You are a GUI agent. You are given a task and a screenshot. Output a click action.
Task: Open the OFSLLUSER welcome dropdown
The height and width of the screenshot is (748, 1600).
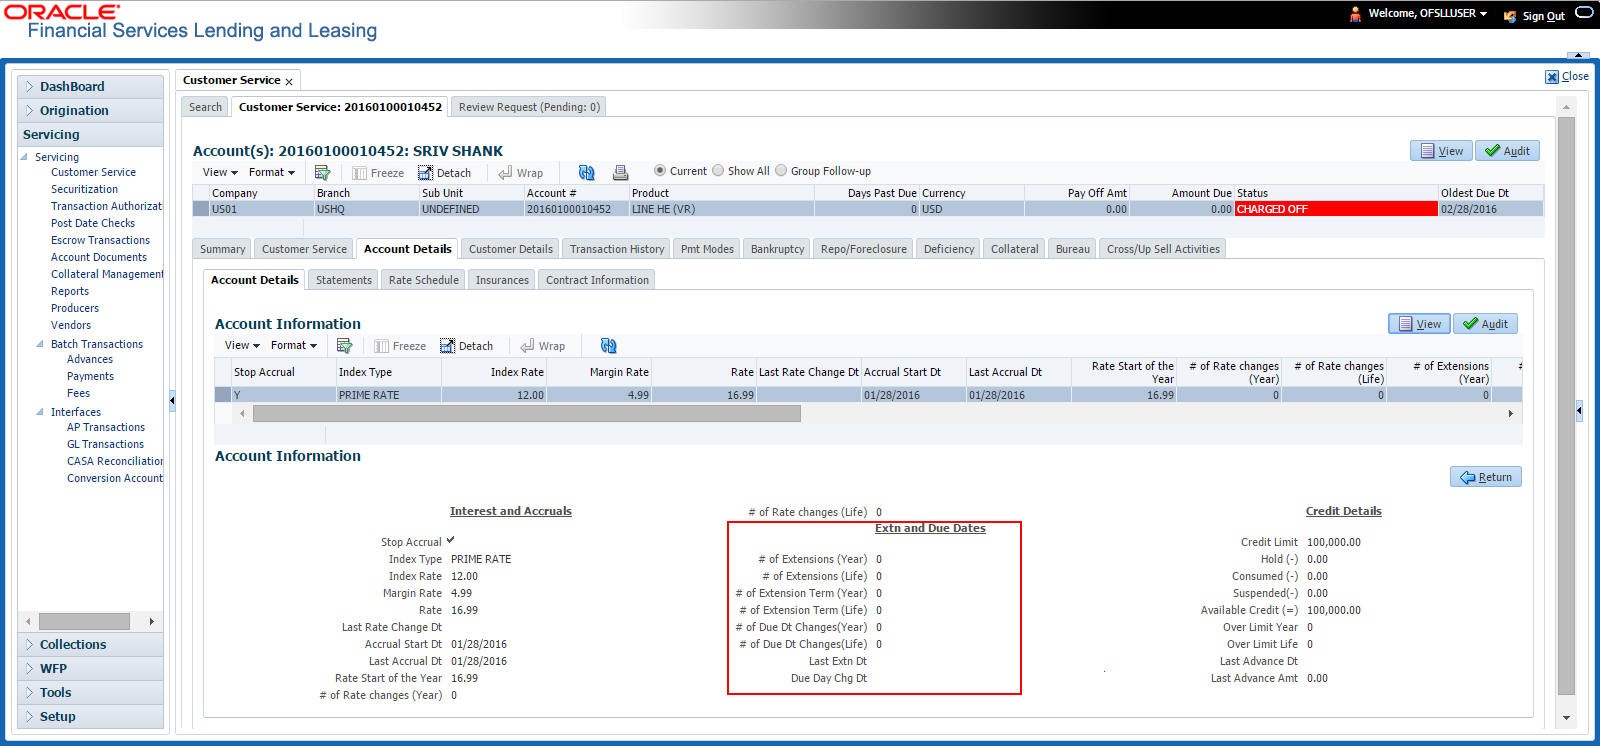(x=1428, y=13)
